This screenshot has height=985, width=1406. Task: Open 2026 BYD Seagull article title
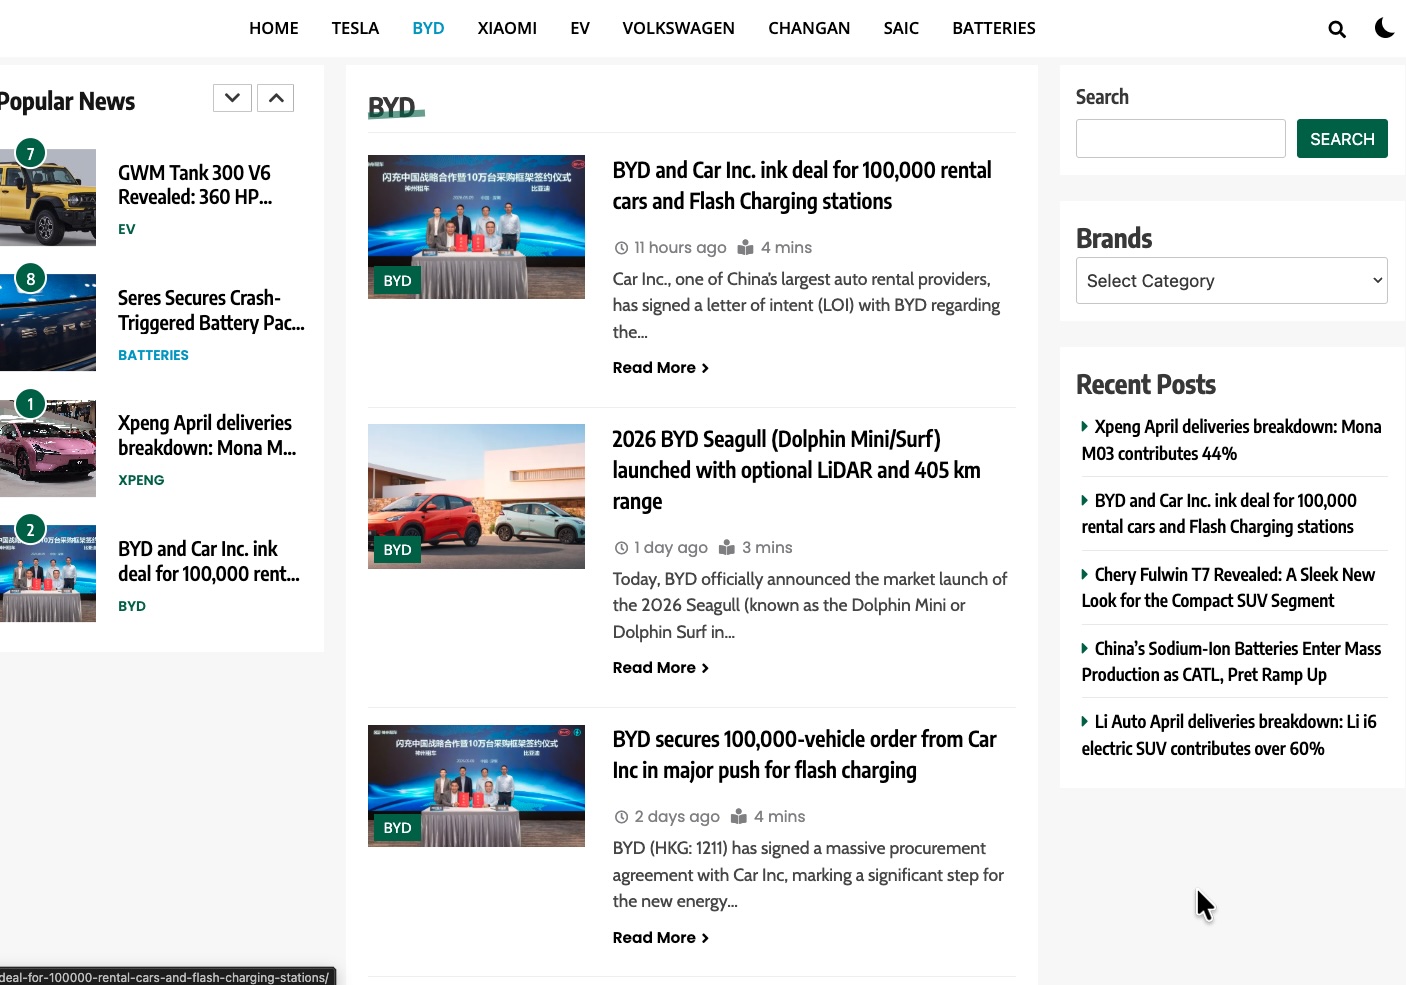click(x=796, y=470)
